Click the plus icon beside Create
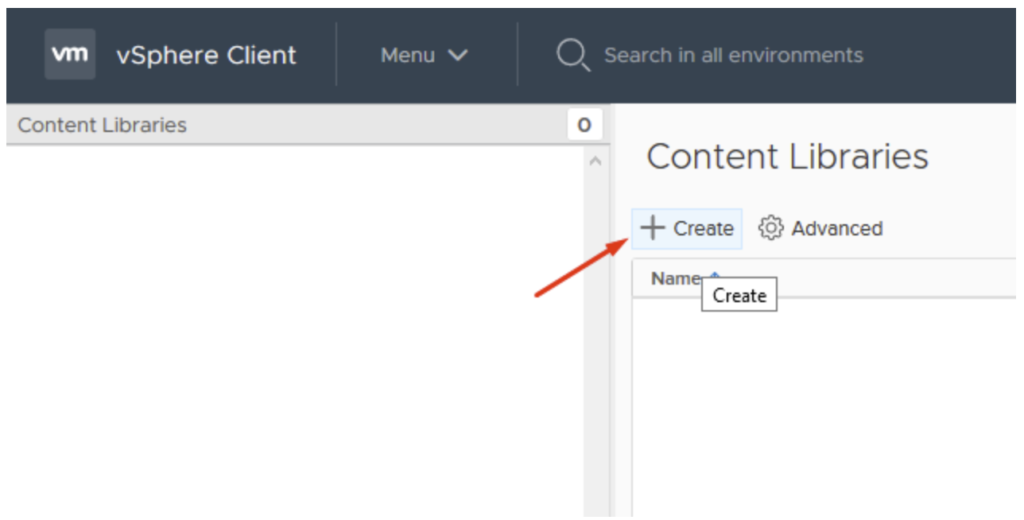This screenshot has width=1024, height=520. click(652, 228)
